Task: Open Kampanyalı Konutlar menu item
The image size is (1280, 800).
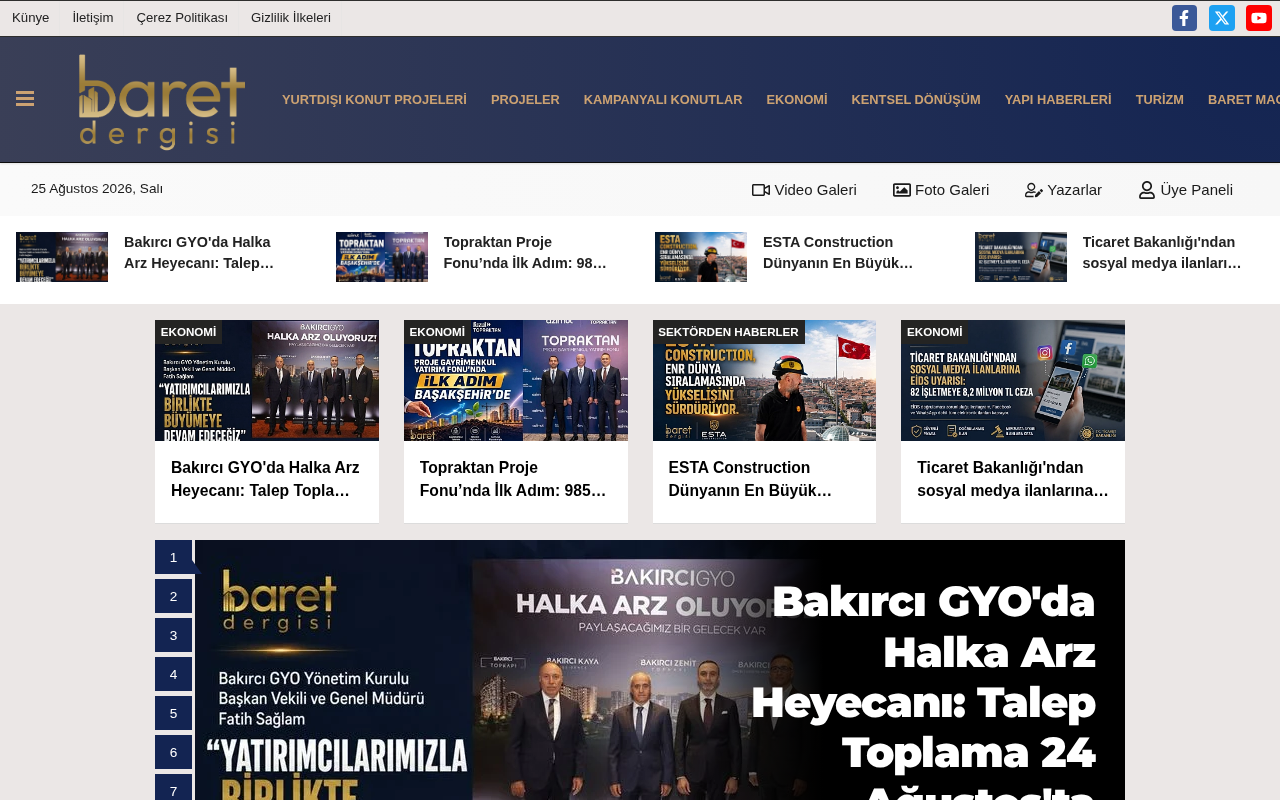Action: (x=663, y=100)
